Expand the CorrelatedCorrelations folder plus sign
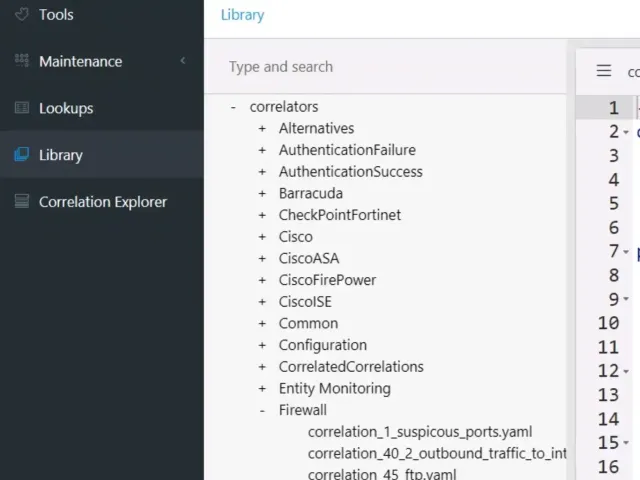This screenshot has height=480, width=640. [x=262, y=367]
